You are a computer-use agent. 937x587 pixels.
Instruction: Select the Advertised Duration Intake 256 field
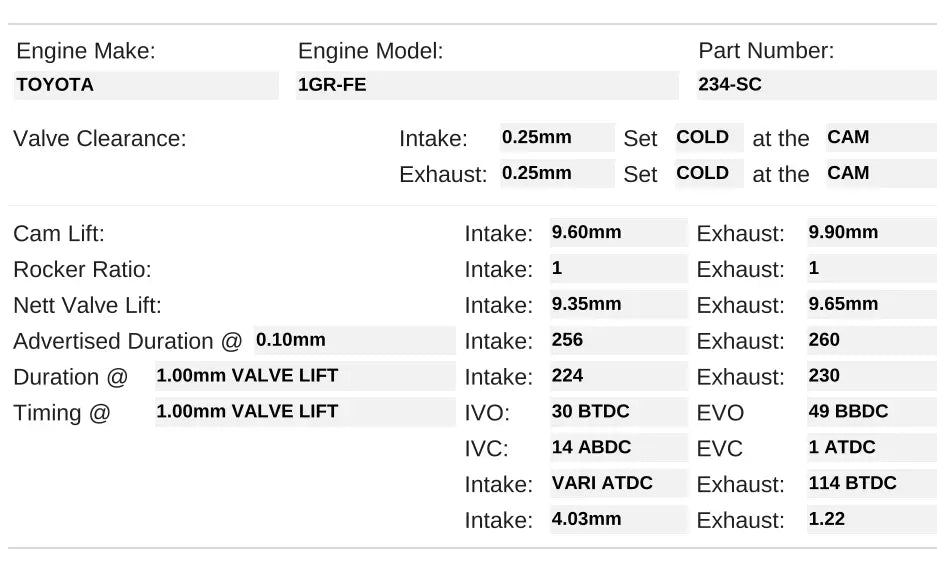tap(618, 340)
